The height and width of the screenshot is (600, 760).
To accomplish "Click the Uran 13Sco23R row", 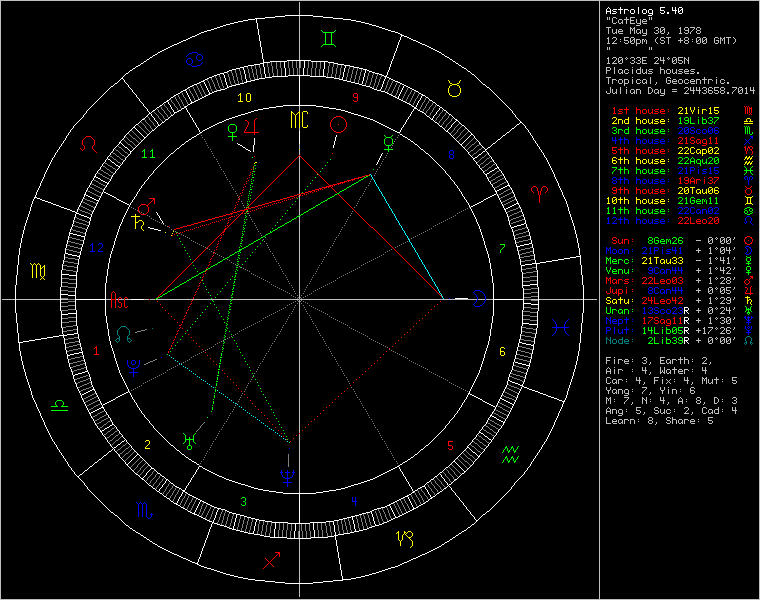I will (680, 311).
